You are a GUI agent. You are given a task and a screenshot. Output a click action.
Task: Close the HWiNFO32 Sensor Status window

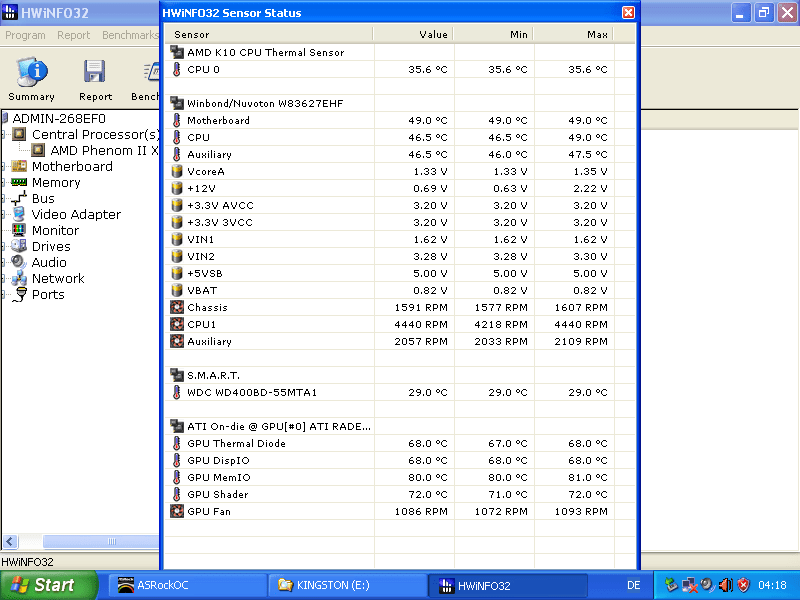tap(629, 13)
